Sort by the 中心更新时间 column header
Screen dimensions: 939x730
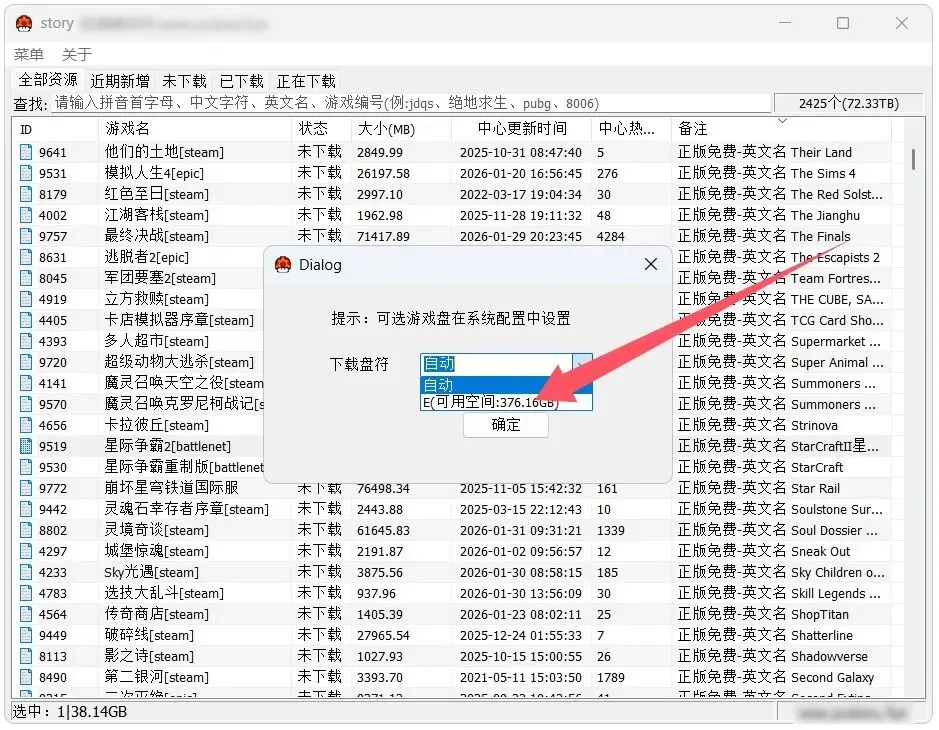522,129
